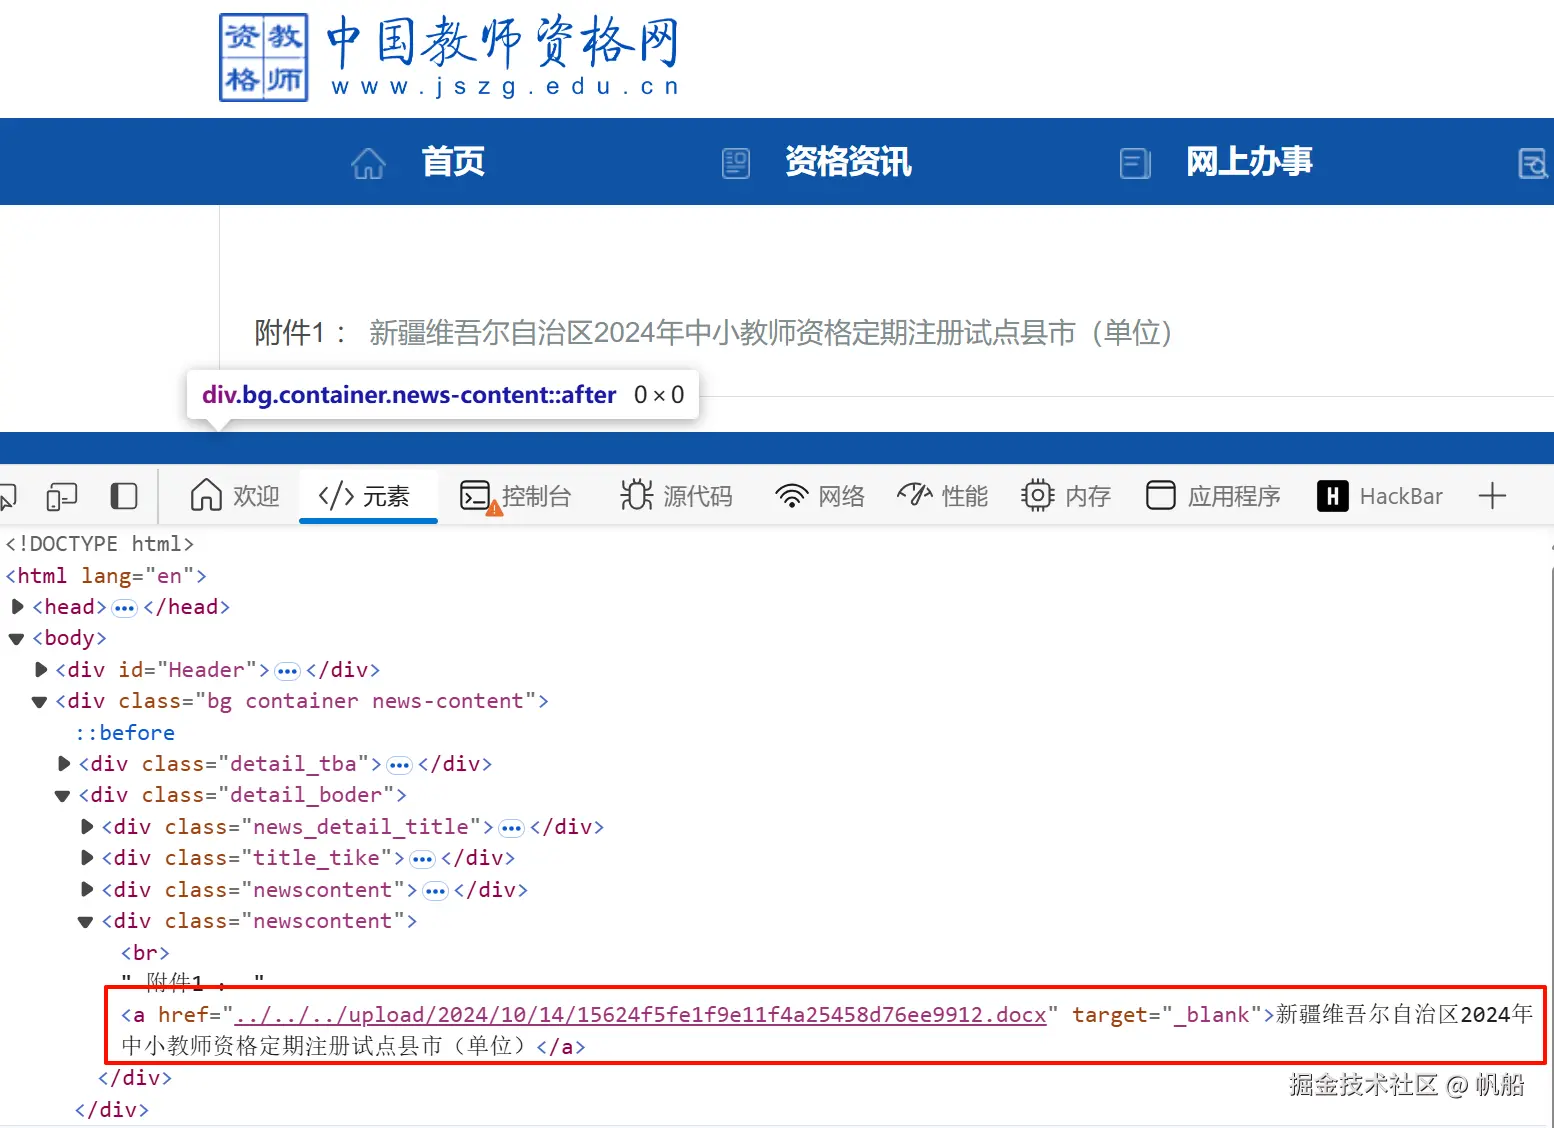This screenshot has height=1128, width=1554.
Task: Click the gauge icon on the 性能 tab
Action: click(x=915, y=494)
